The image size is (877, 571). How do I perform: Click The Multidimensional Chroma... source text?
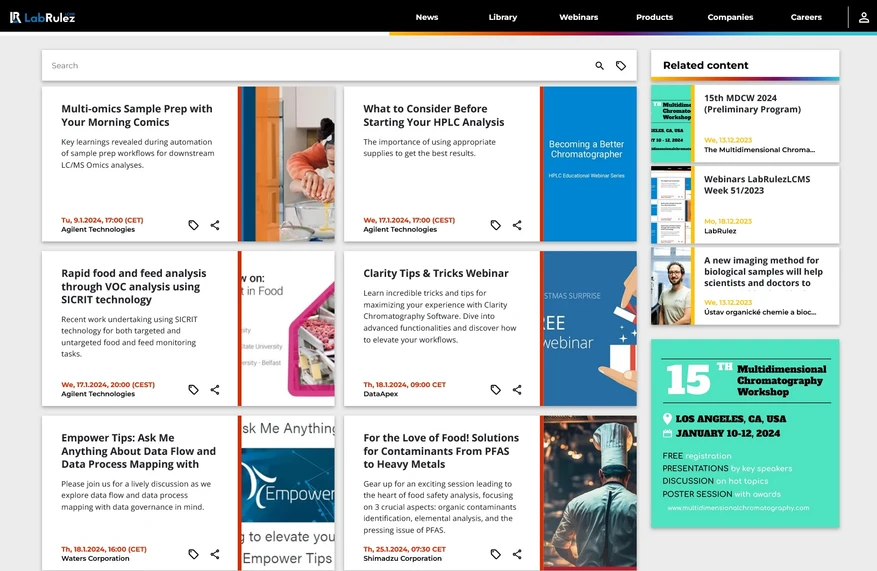click(x=759, y=150)
